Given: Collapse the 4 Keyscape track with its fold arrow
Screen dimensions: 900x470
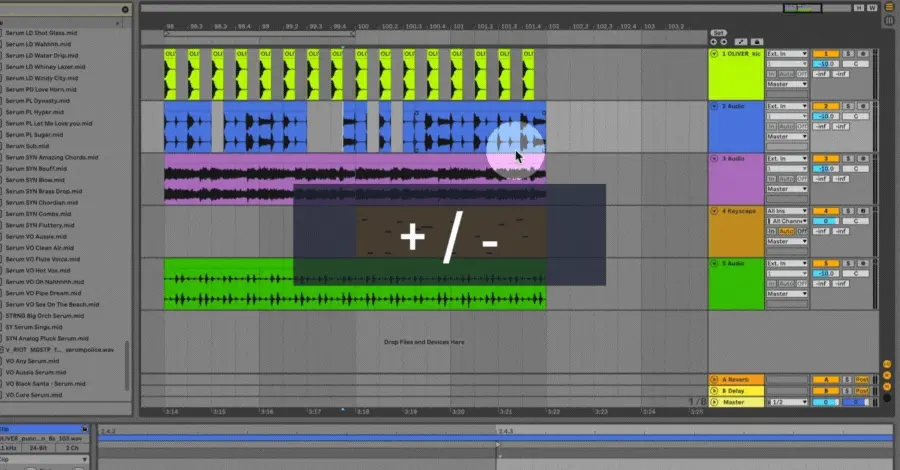Looking at the screenshot, I should pyautogui.click(x=714, y=211).
